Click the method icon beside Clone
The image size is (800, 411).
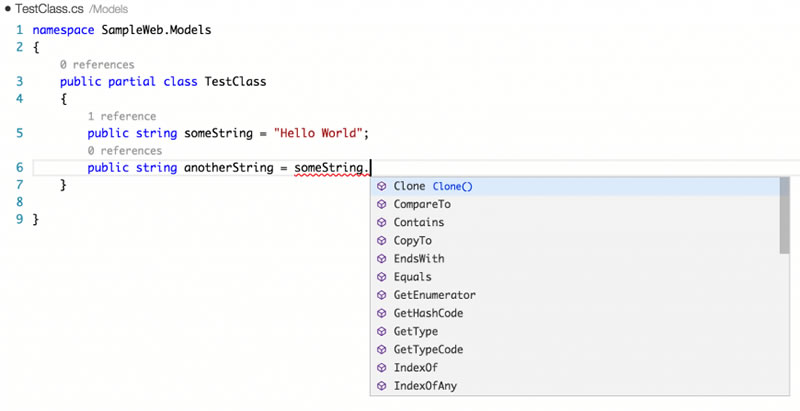click(x=381, y=186)
